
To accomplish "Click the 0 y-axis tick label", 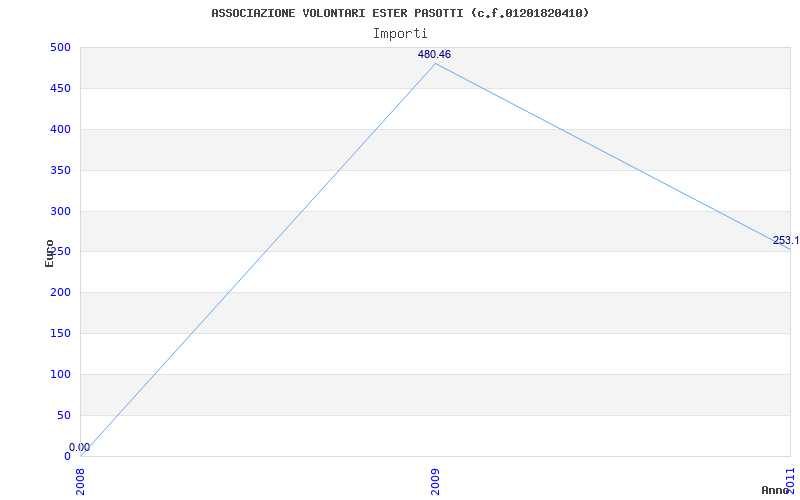I will pyautogui.click(x=67, y=456).
